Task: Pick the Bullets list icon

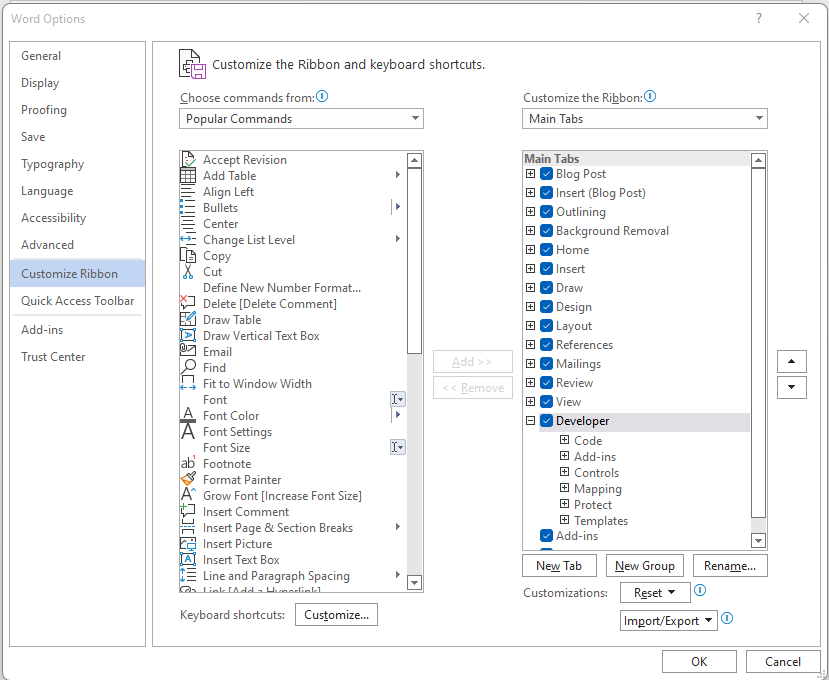Action: (x=188, y=207)
